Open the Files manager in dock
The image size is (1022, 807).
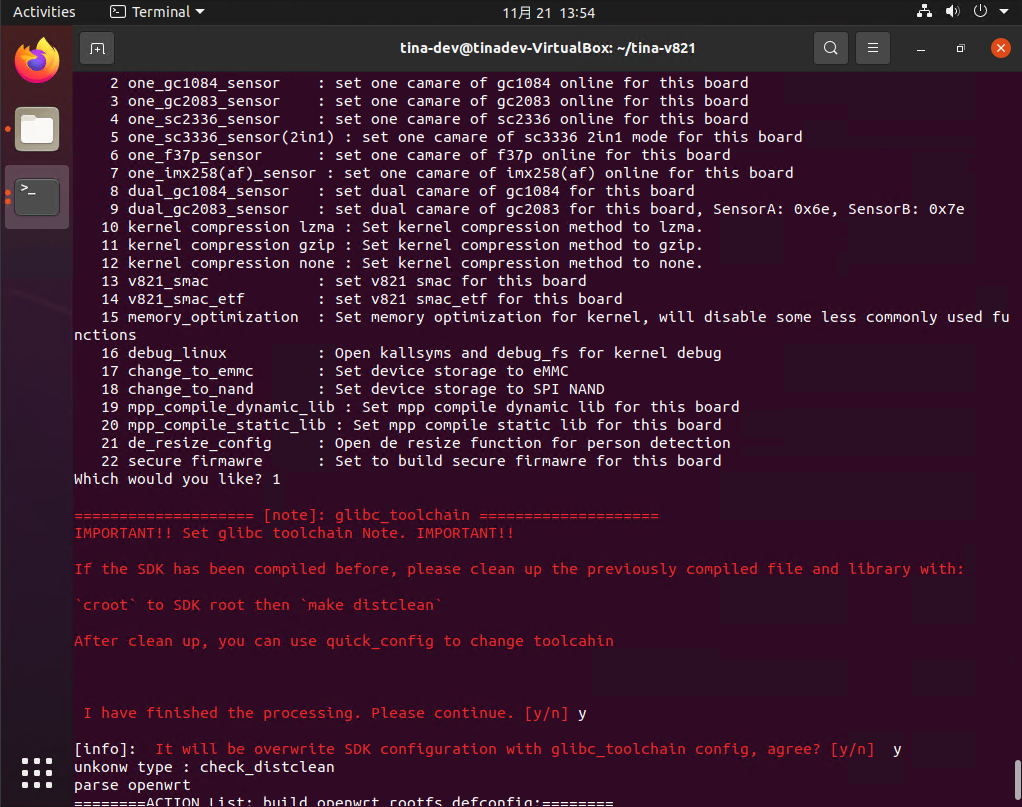tap(37, 129)
